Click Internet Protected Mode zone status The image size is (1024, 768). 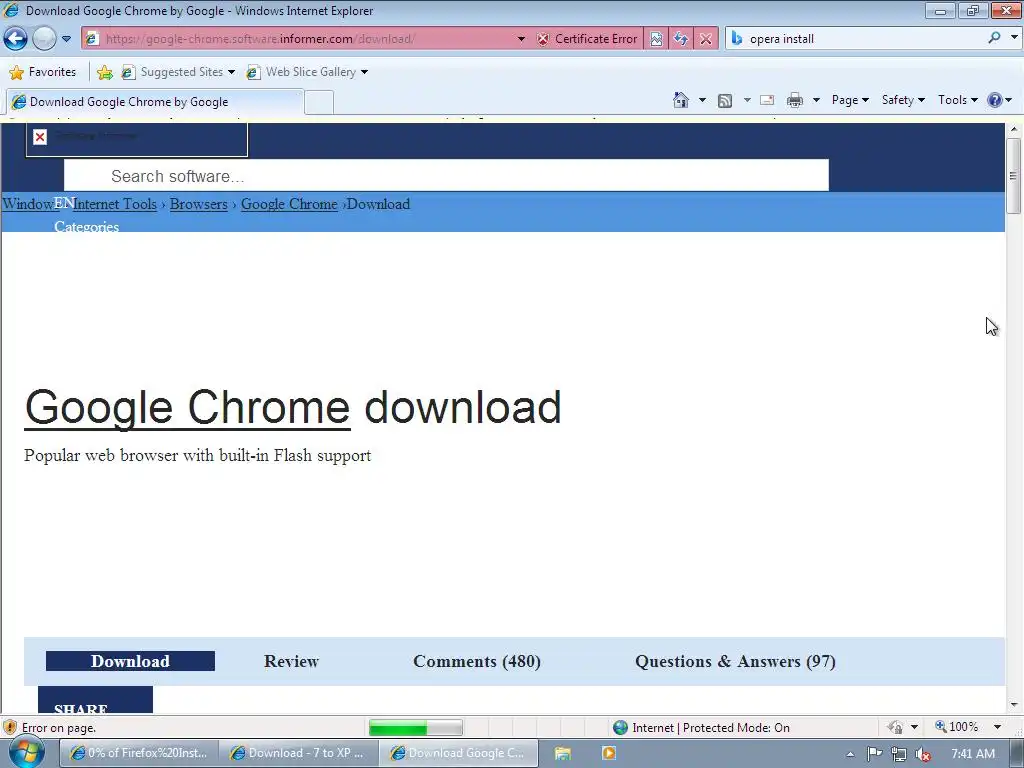(701, 728)
